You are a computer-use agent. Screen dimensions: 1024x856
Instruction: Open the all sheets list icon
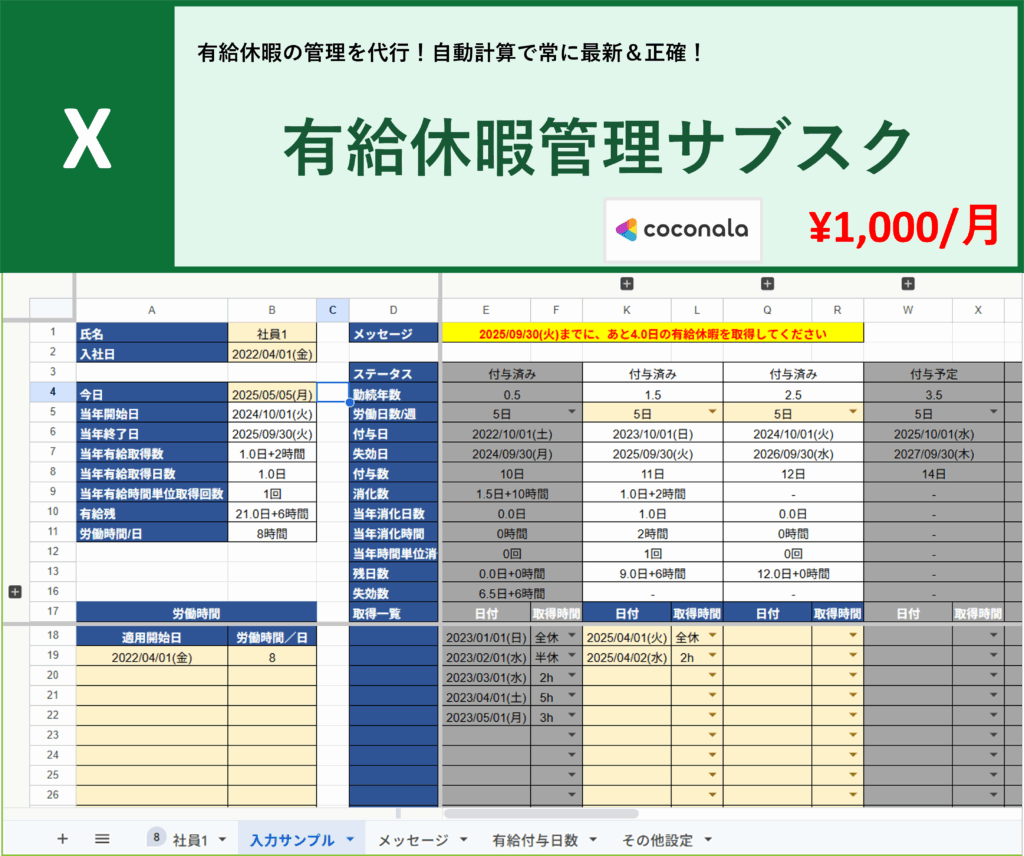point(102,839)
